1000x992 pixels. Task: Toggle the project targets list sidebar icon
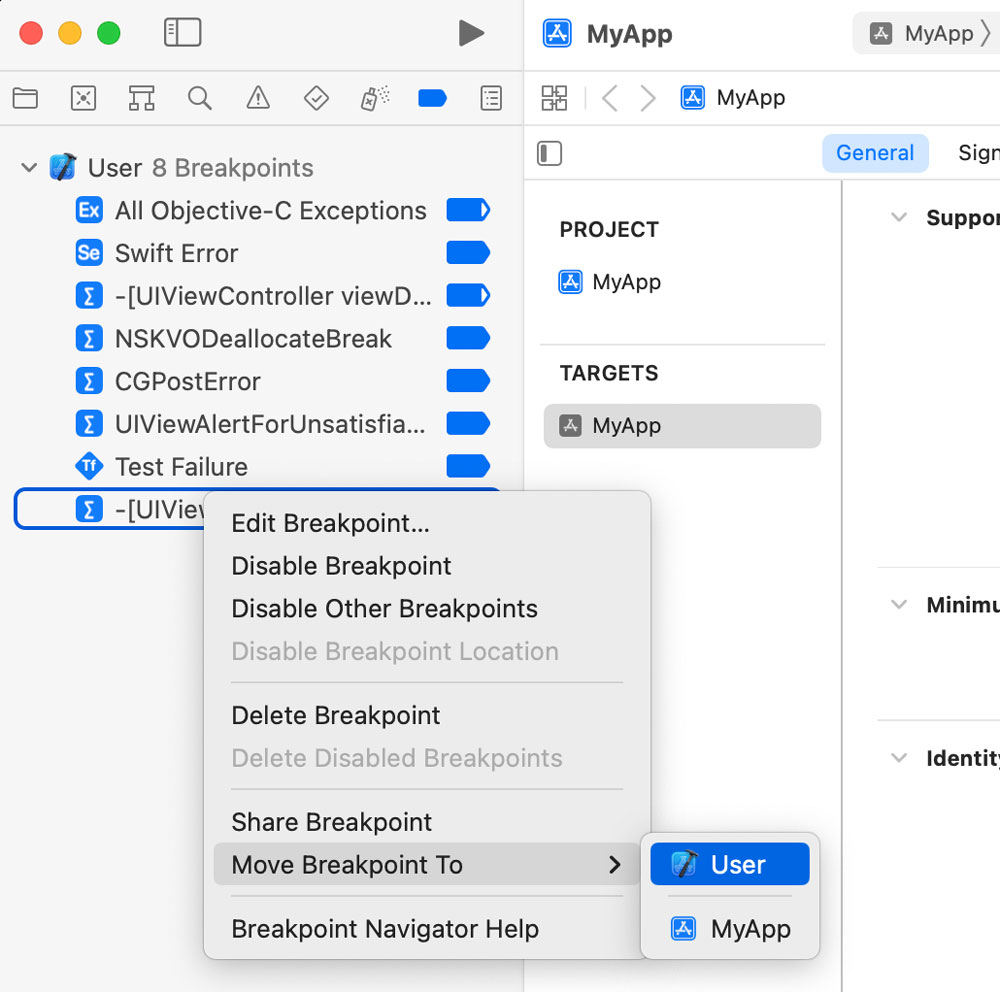(549, 154)
